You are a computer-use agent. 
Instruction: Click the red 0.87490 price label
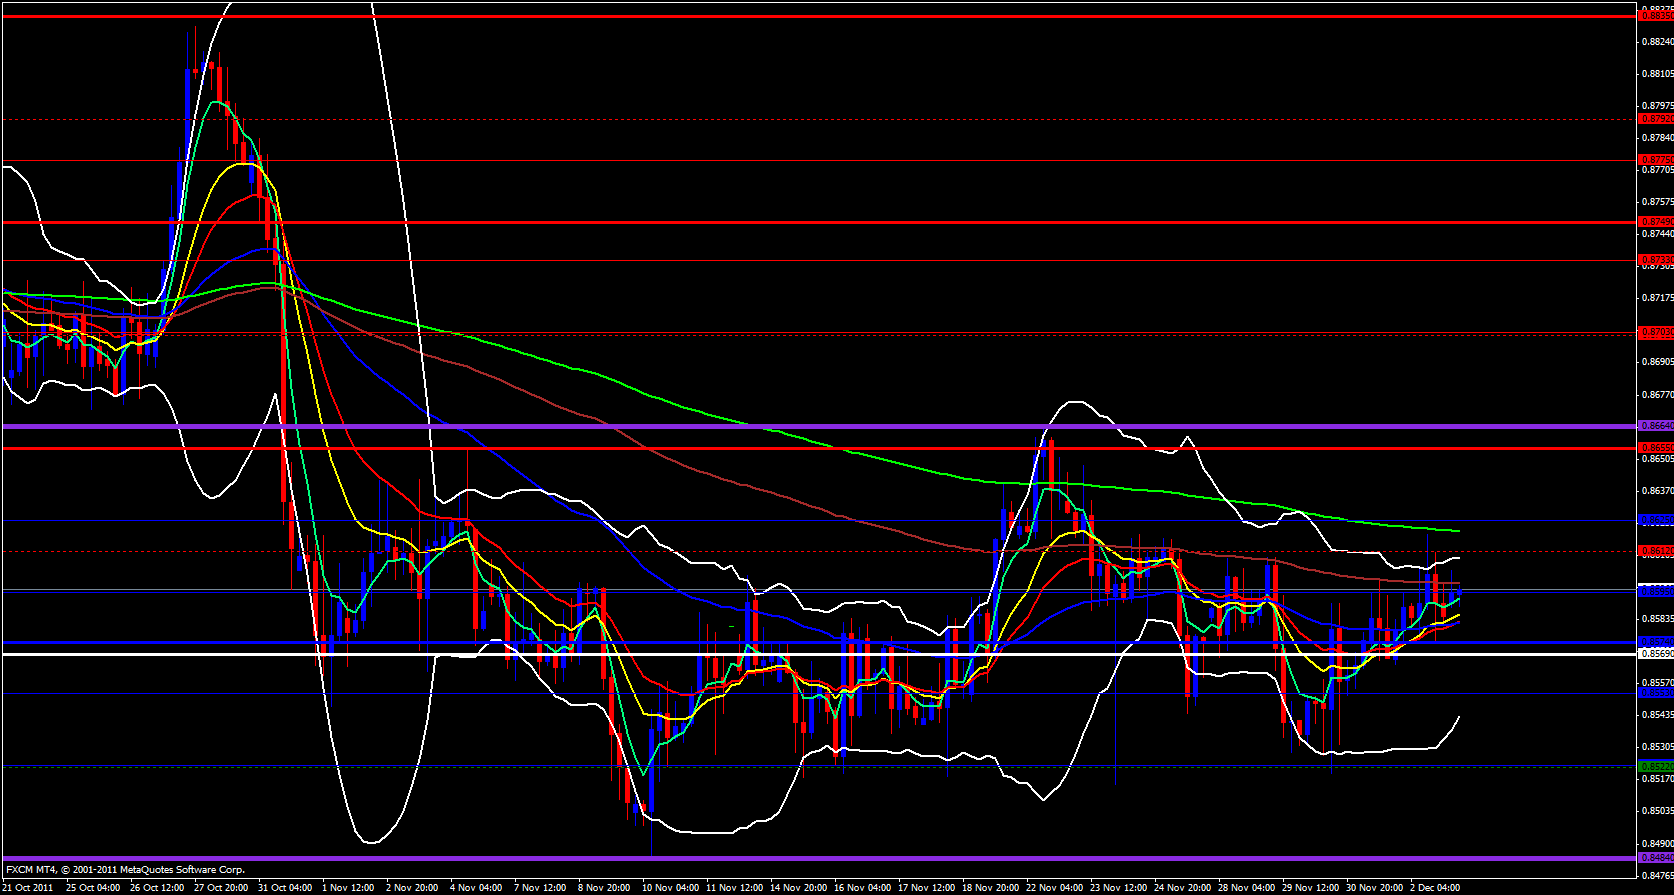point(1655,222)
